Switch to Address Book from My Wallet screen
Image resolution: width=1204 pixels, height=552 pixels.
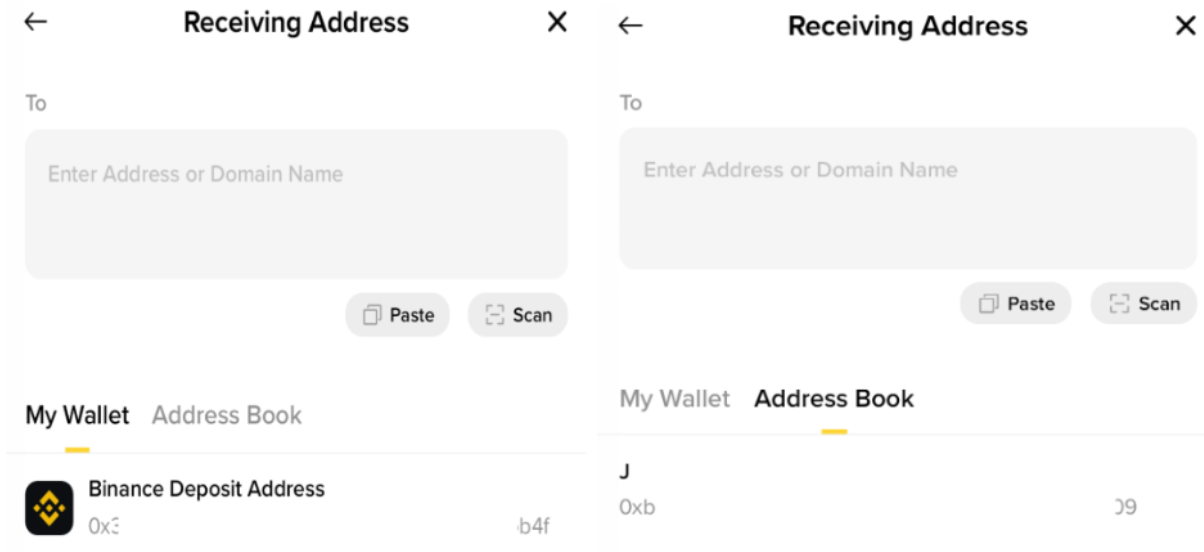(227, 415)
